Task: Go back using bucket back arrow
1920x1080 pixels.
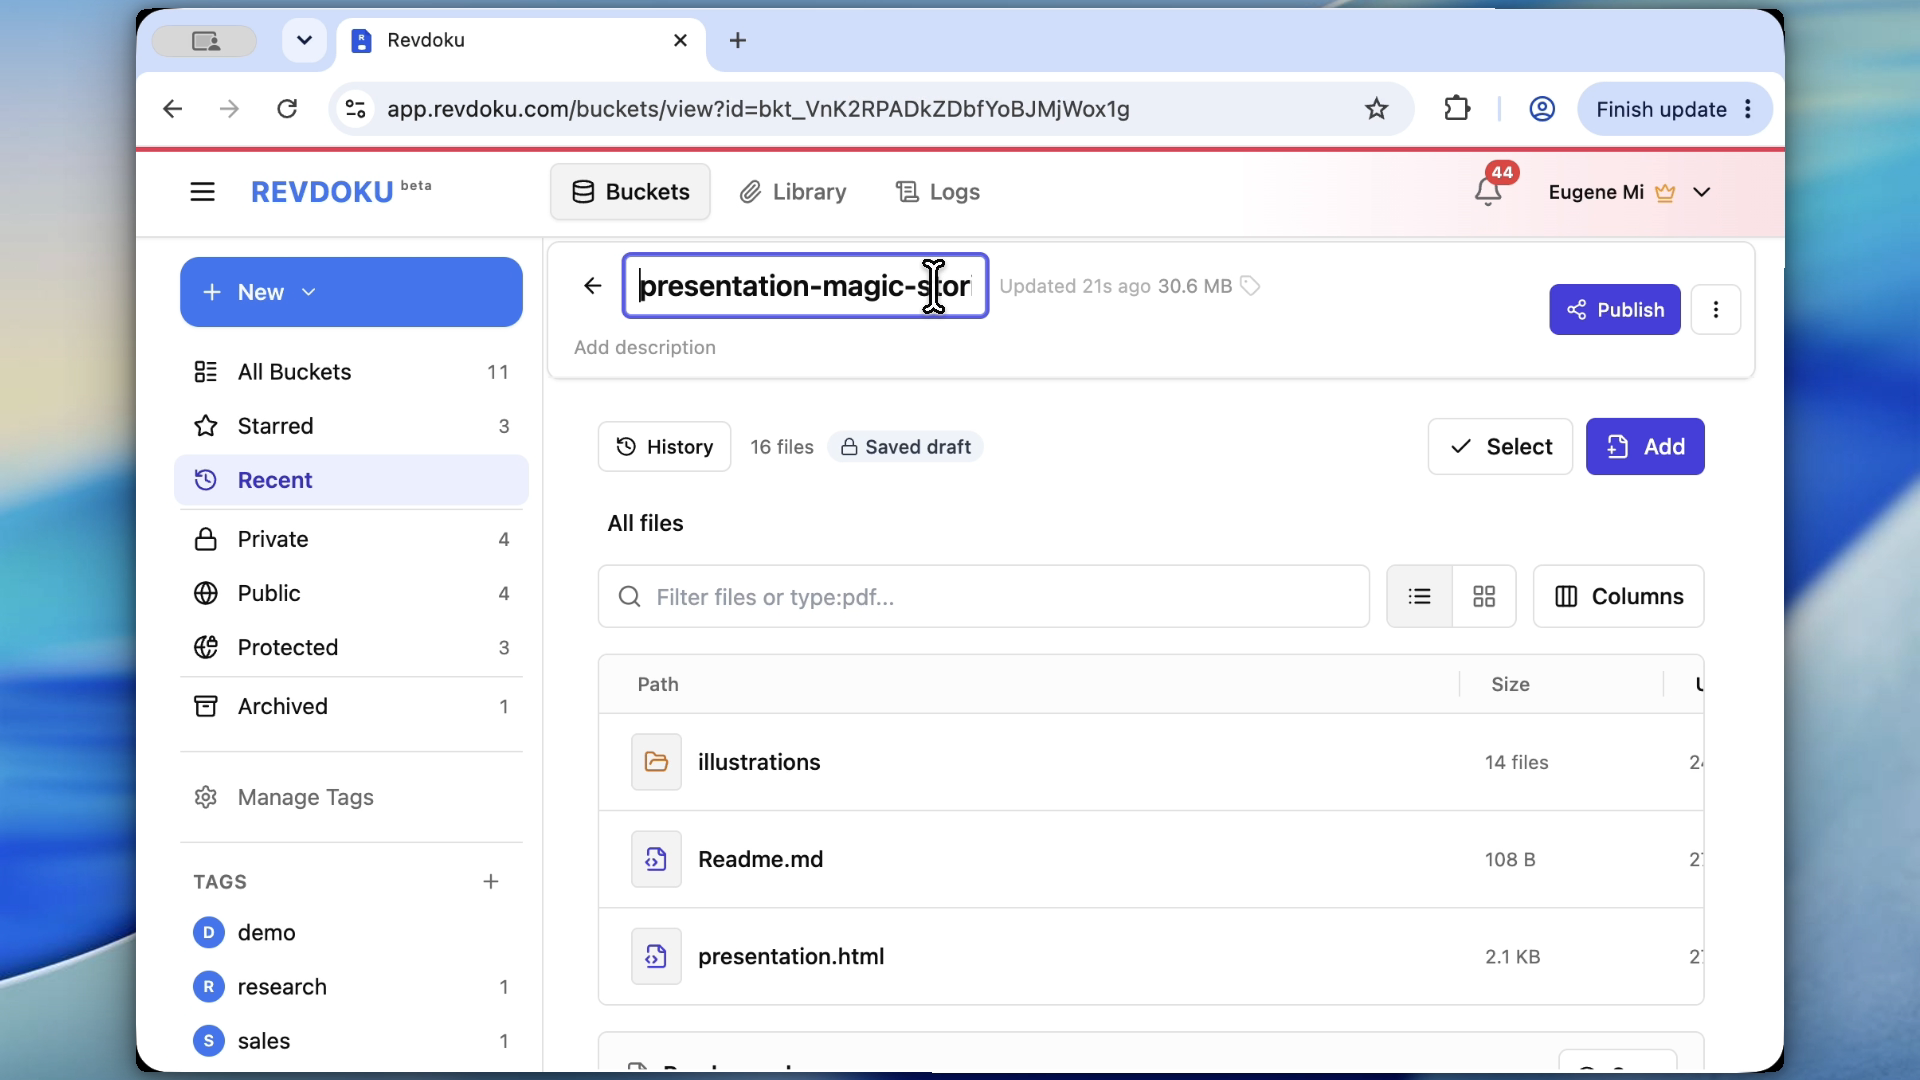Action: [x=593, y=286]
